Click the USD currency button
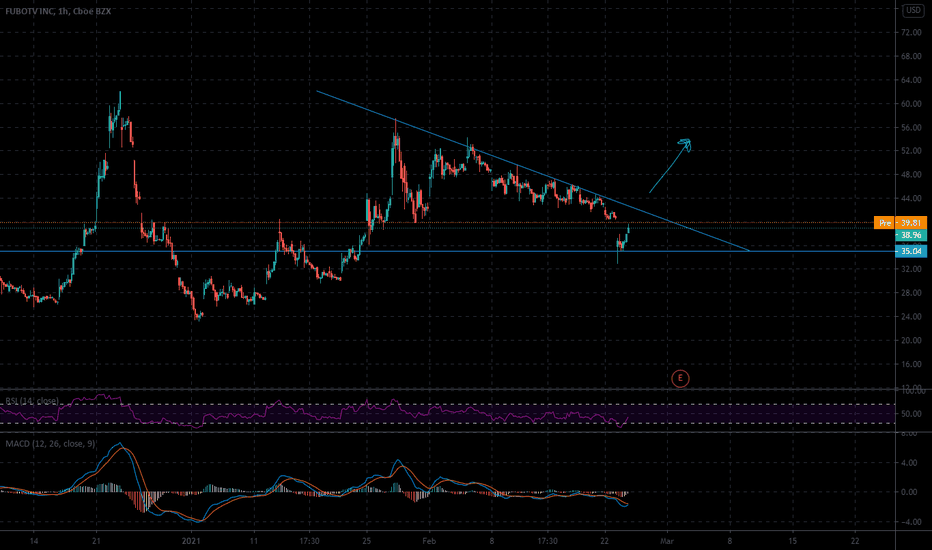 [x=914, y=10]
